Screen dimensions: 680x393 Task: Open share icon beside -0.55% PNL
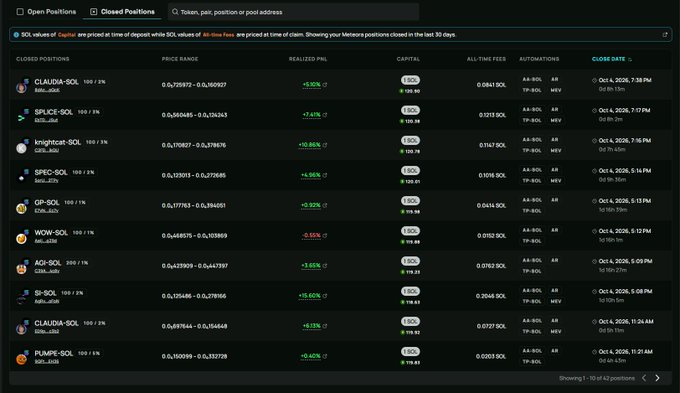(x=325, y=236)
